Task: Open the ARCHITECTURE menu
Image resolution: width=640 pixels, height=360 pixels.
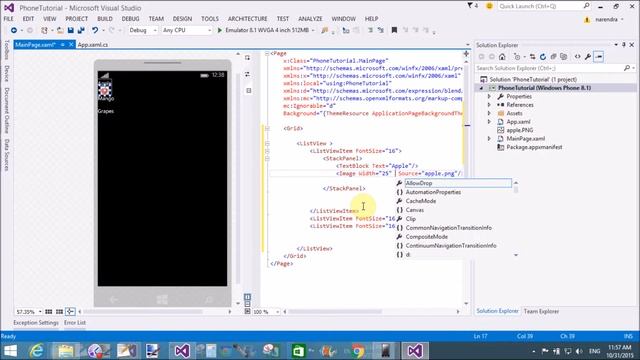Action: [248, 19]
